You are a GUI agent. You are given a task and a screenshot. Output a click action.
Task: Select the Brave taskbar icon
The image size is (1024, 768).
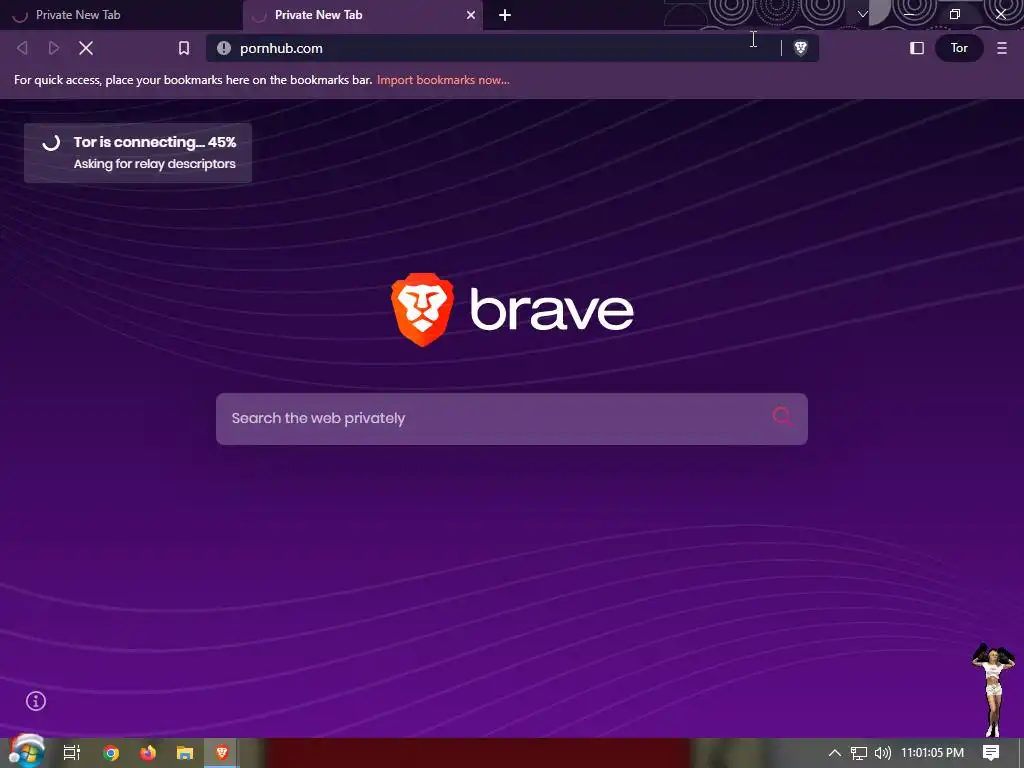pos(221,753)
